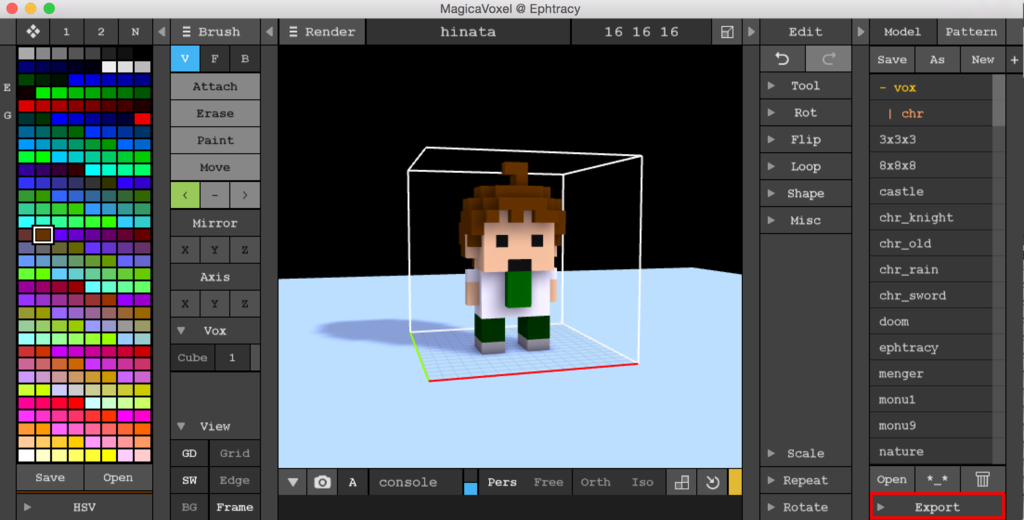Collapse Model panel with right arrow
1024x520 pixels.
pos(861,31)
